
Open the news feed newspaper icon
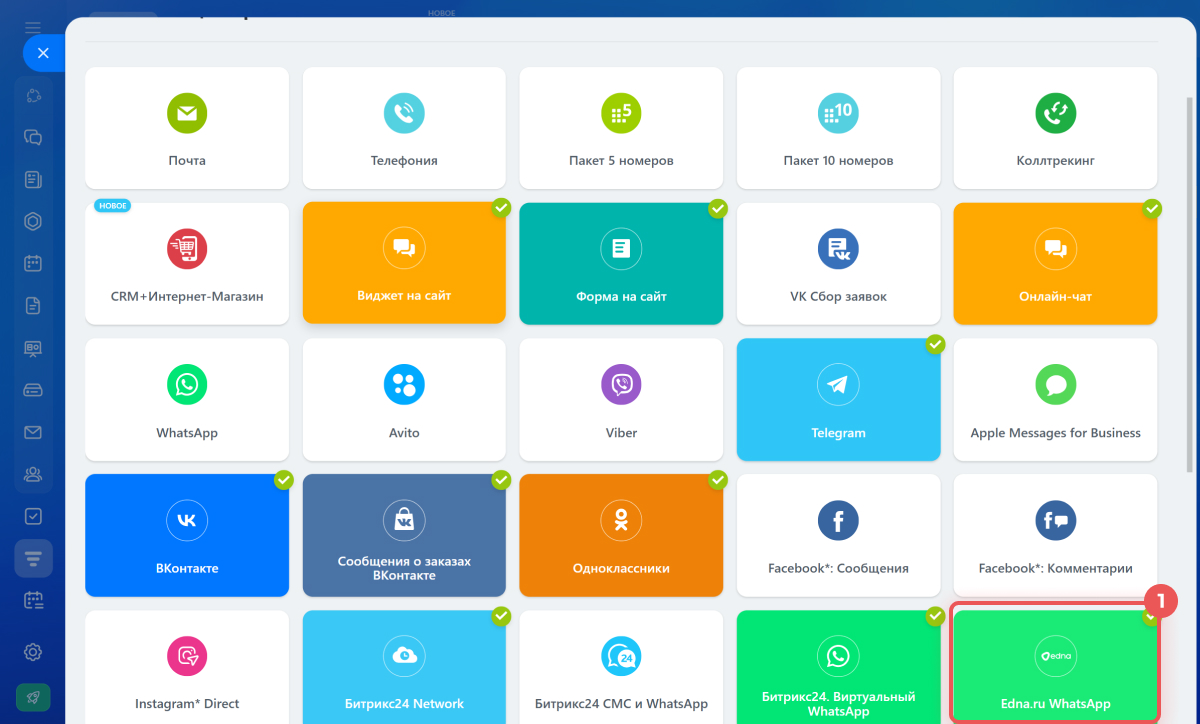[x=33, y=179]
